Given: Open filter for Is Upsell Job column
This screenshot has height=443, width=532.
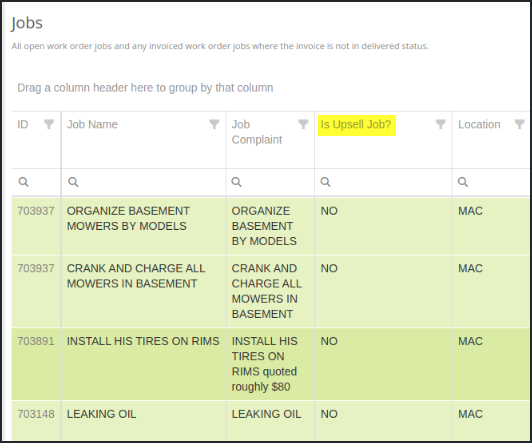Looking at the screenshot, I should [440, 124].
